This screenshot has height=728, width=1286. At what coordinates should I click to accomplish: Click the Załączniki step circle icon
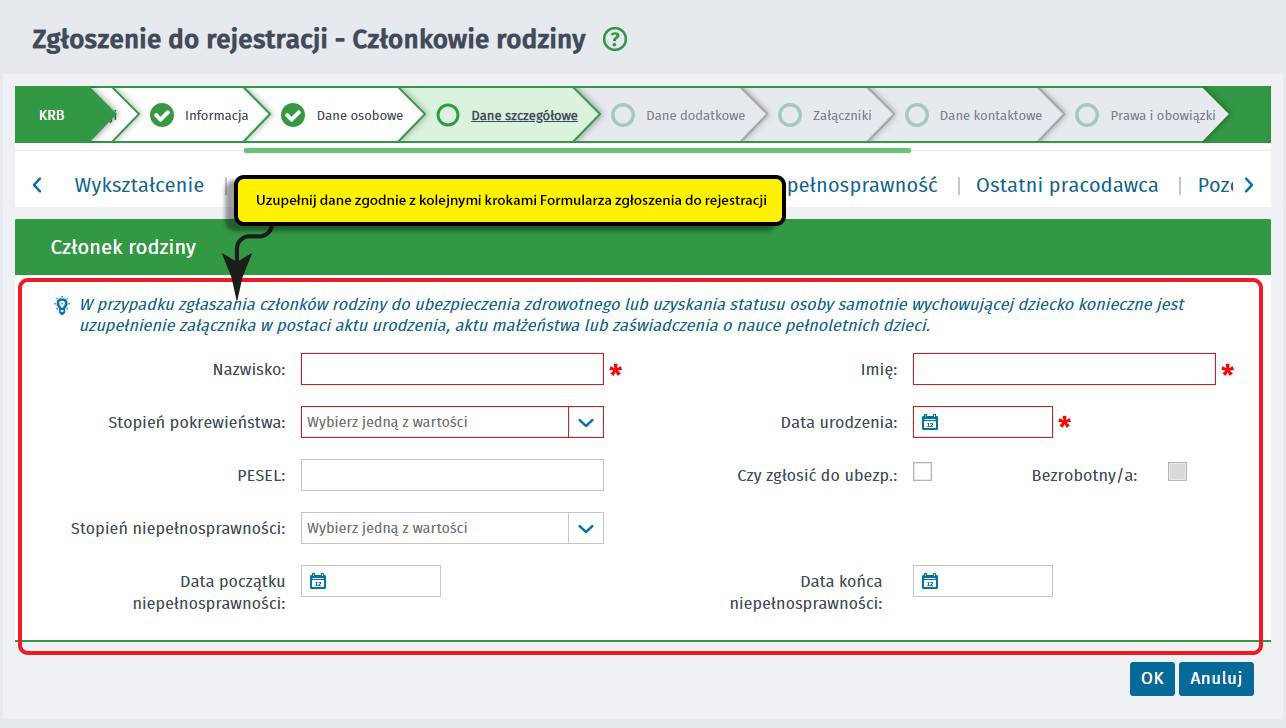pos(790,115)
